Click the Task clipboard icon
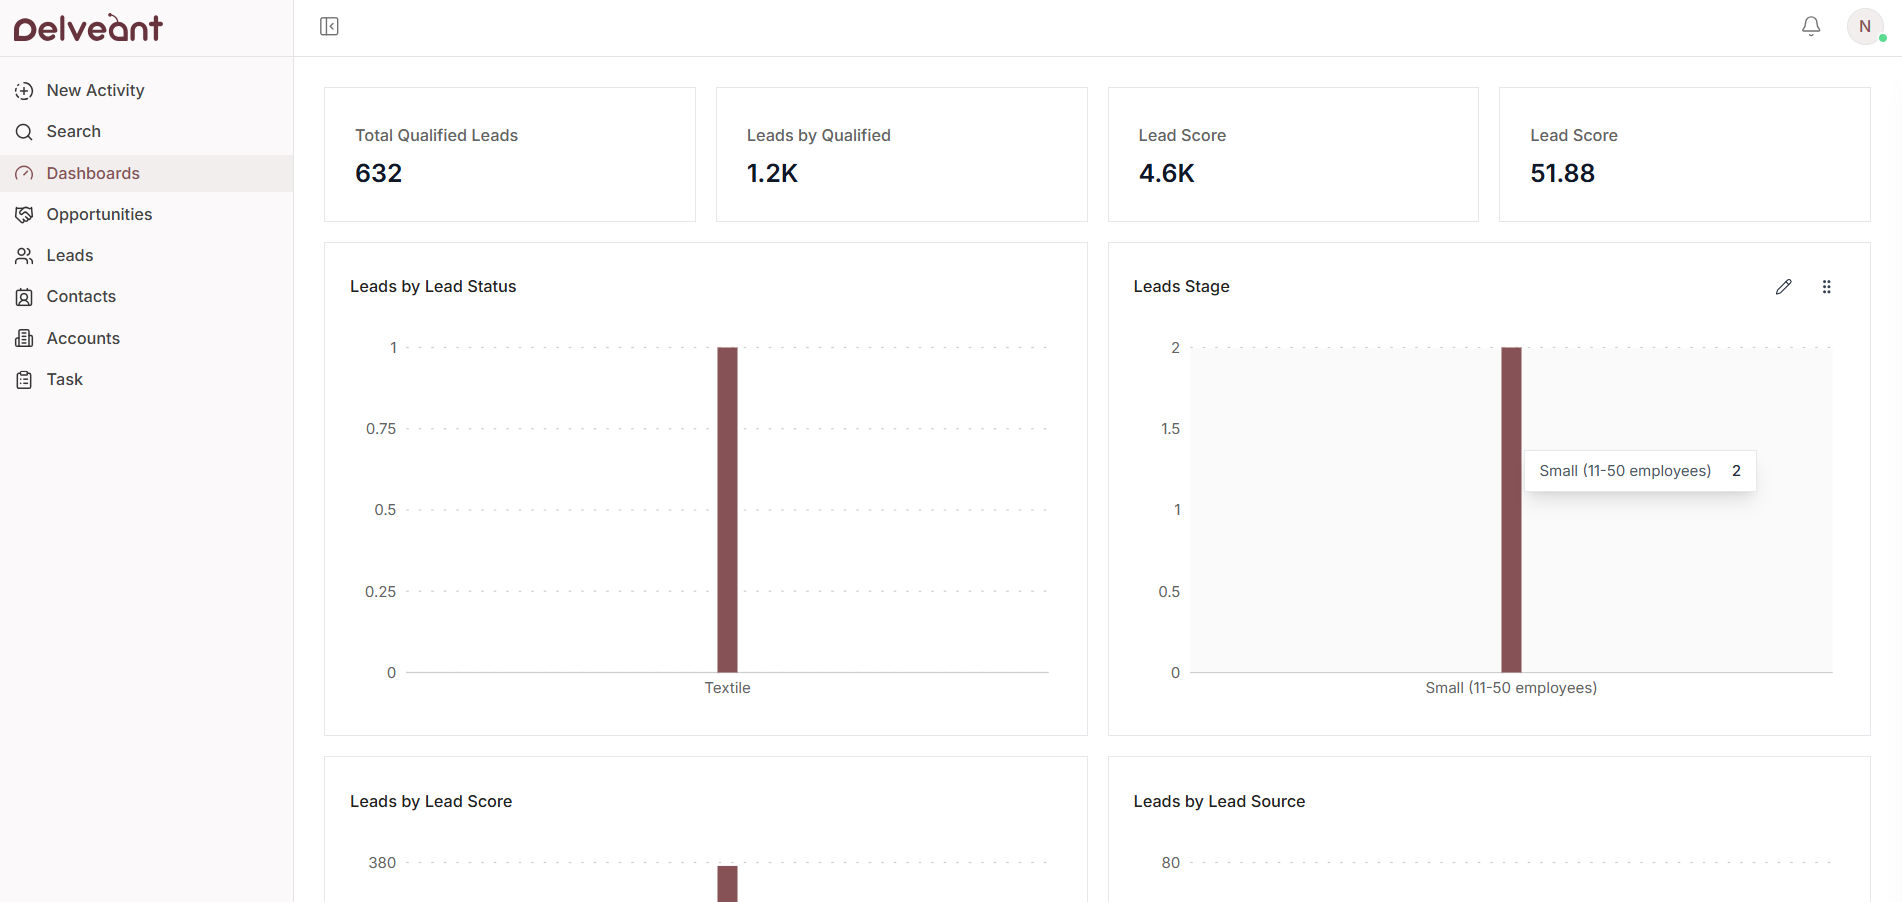This screenshot has width=1902, height=902. pos(24,380)
